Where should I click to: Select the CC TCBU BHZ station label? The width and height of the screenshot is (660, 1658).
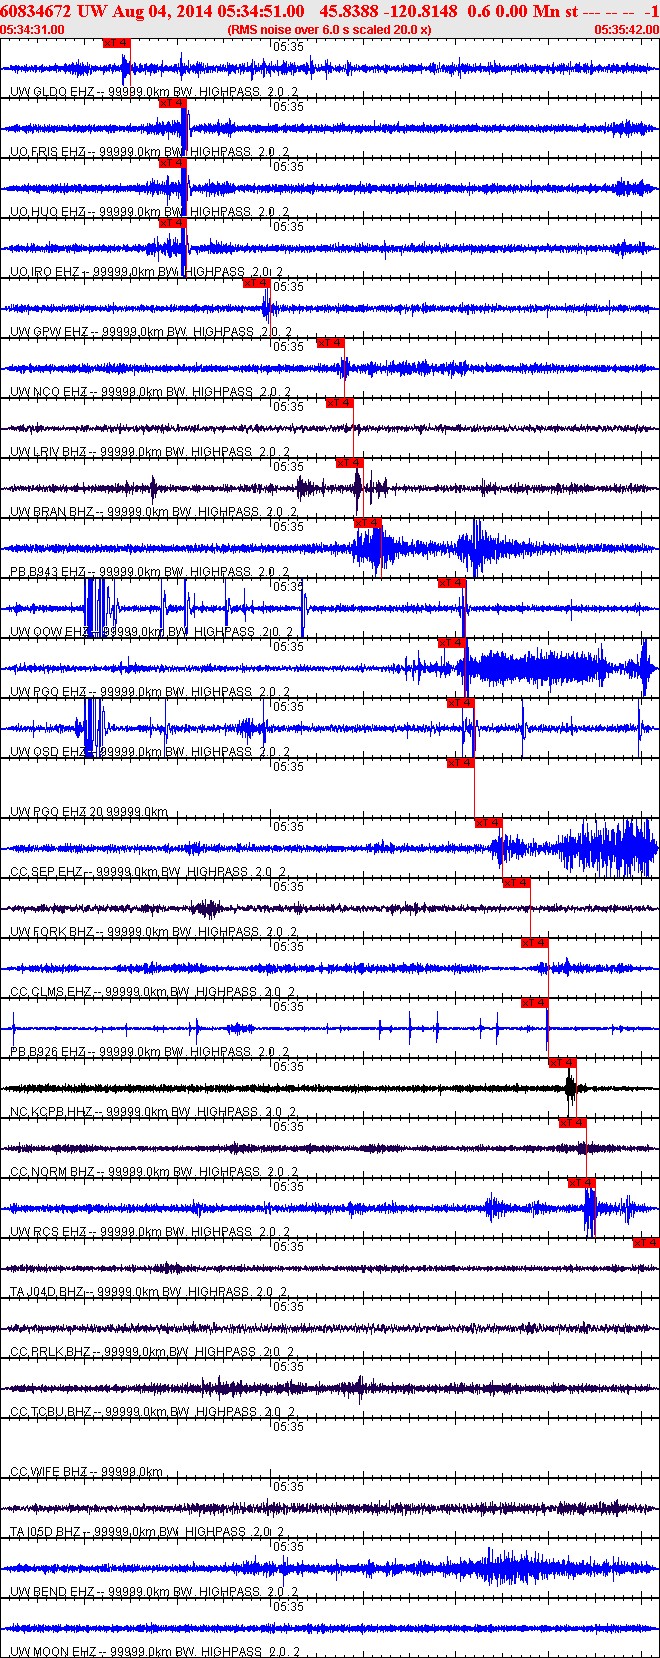pyautogui.click(x=153, y=1412)
